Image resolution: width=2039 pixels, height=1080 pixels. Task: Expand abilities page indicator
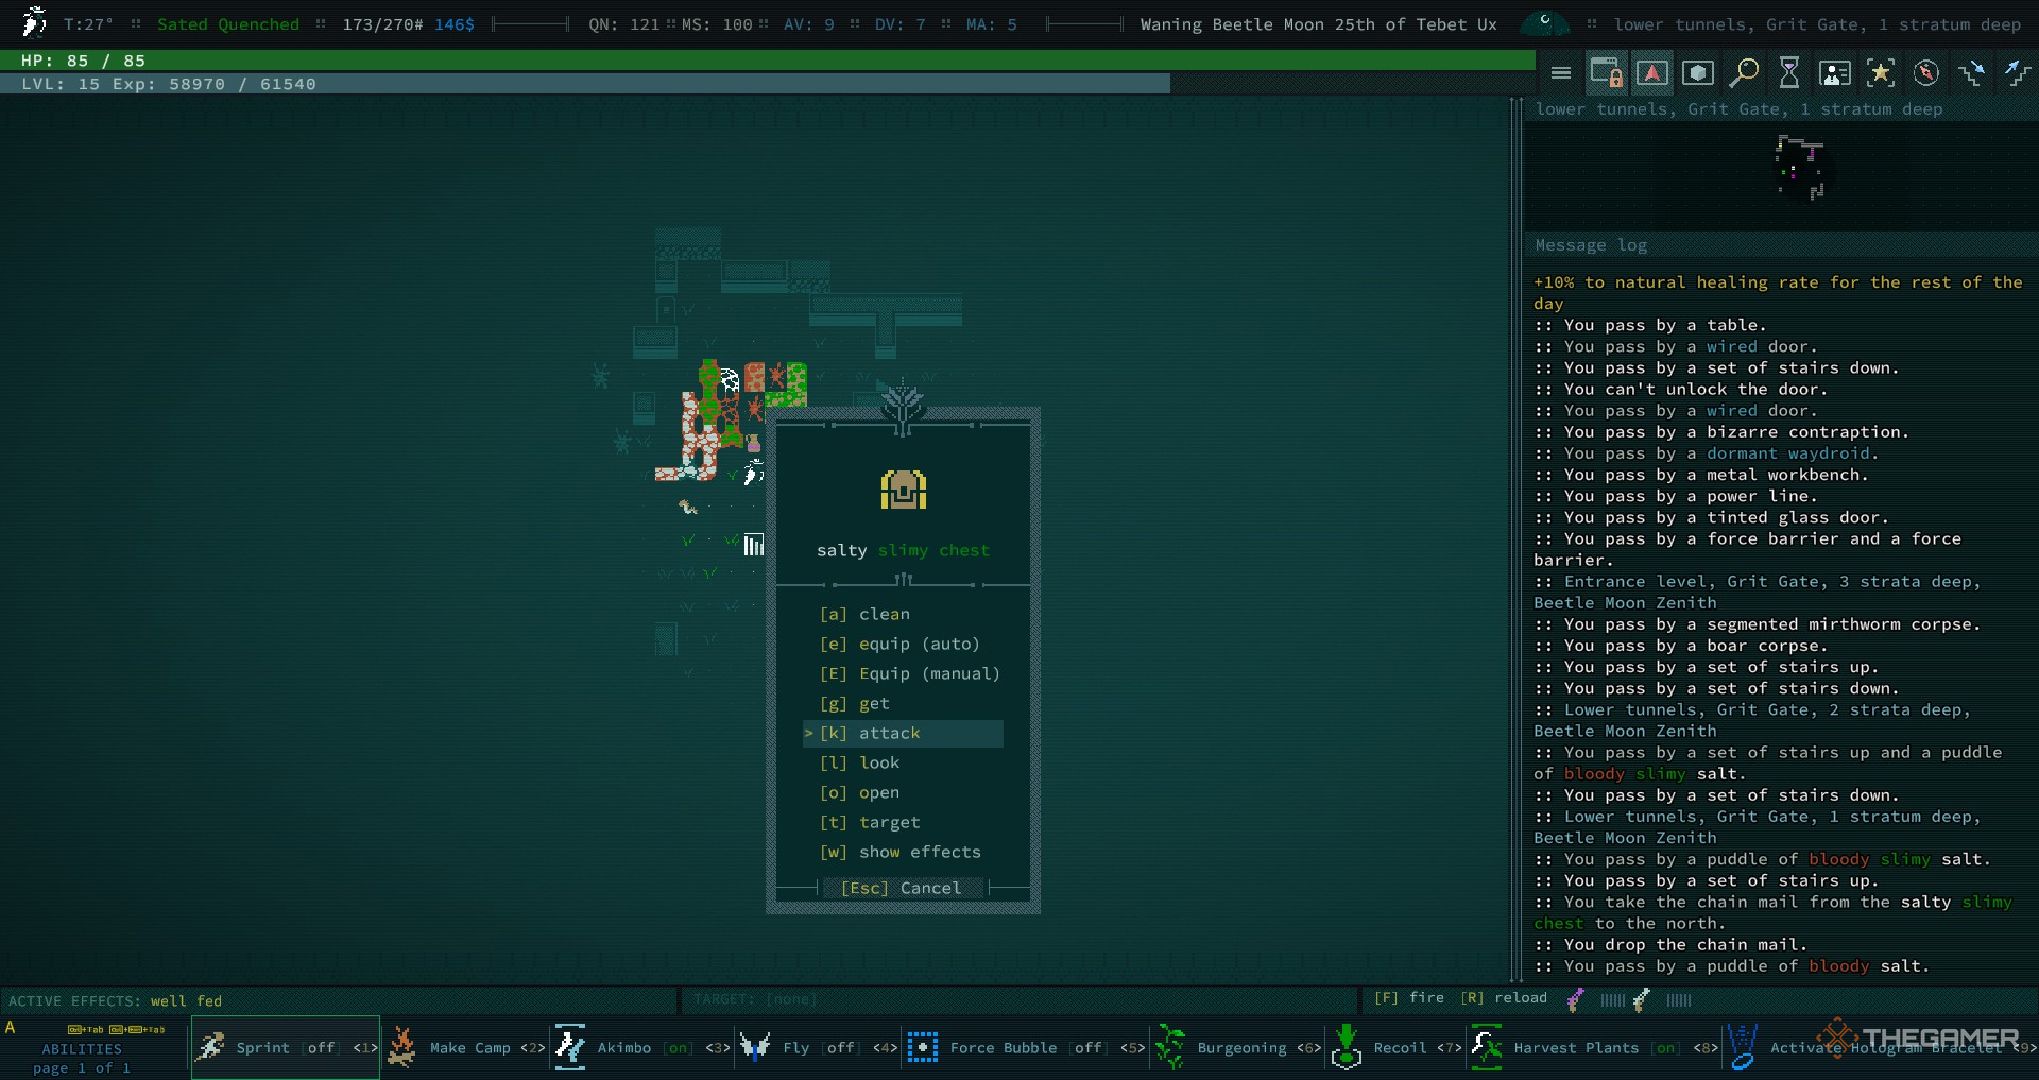point(89,1060)
